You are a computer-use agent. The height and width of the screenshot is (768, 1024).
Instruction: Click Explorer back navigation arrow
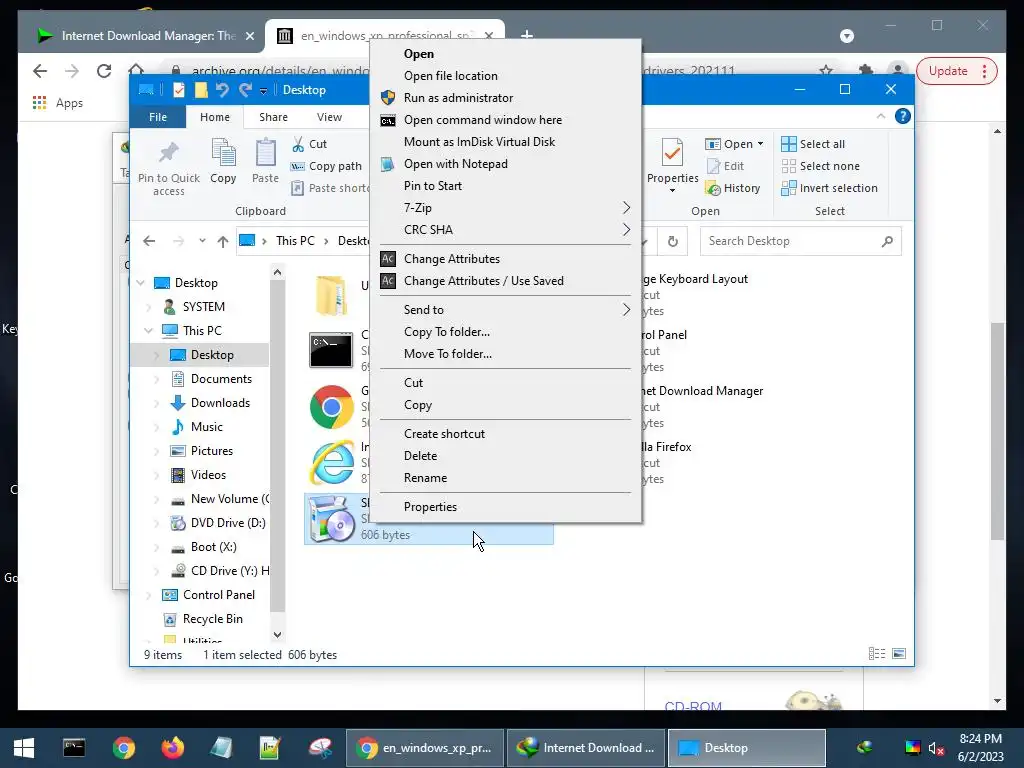tap(149, 241)
